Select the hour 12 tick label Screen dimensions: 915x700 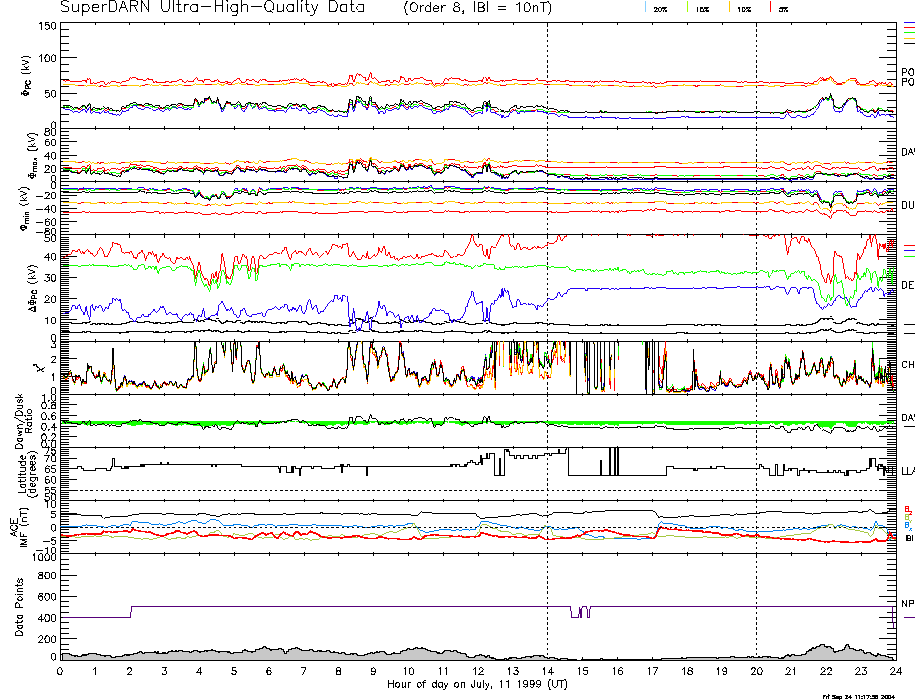[x=477, y=671]
